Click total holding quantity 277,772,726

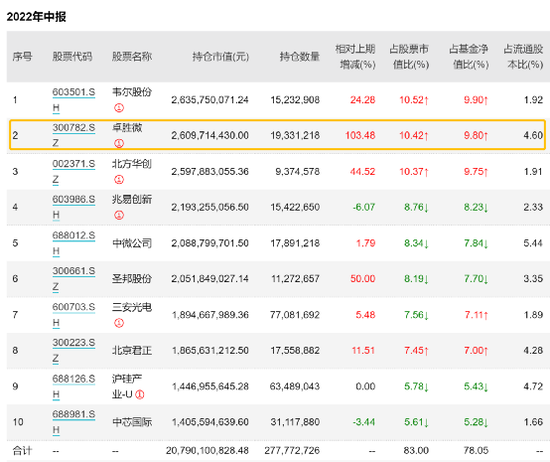tap(292, 450)
